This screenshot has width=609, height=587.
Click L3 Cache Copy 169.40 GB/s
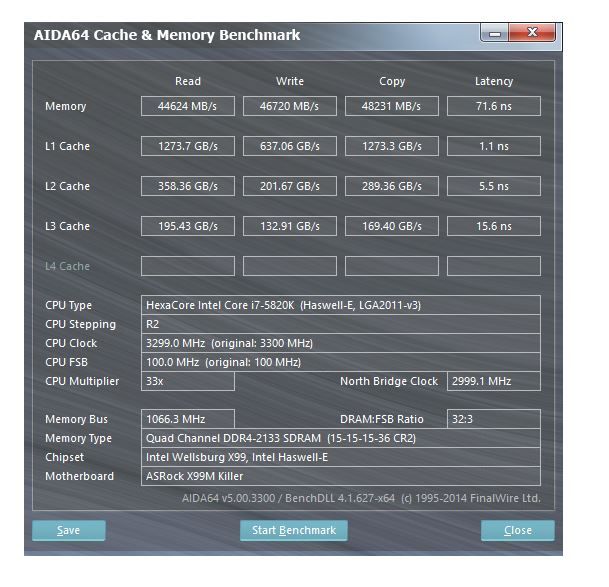click(392, 226)
